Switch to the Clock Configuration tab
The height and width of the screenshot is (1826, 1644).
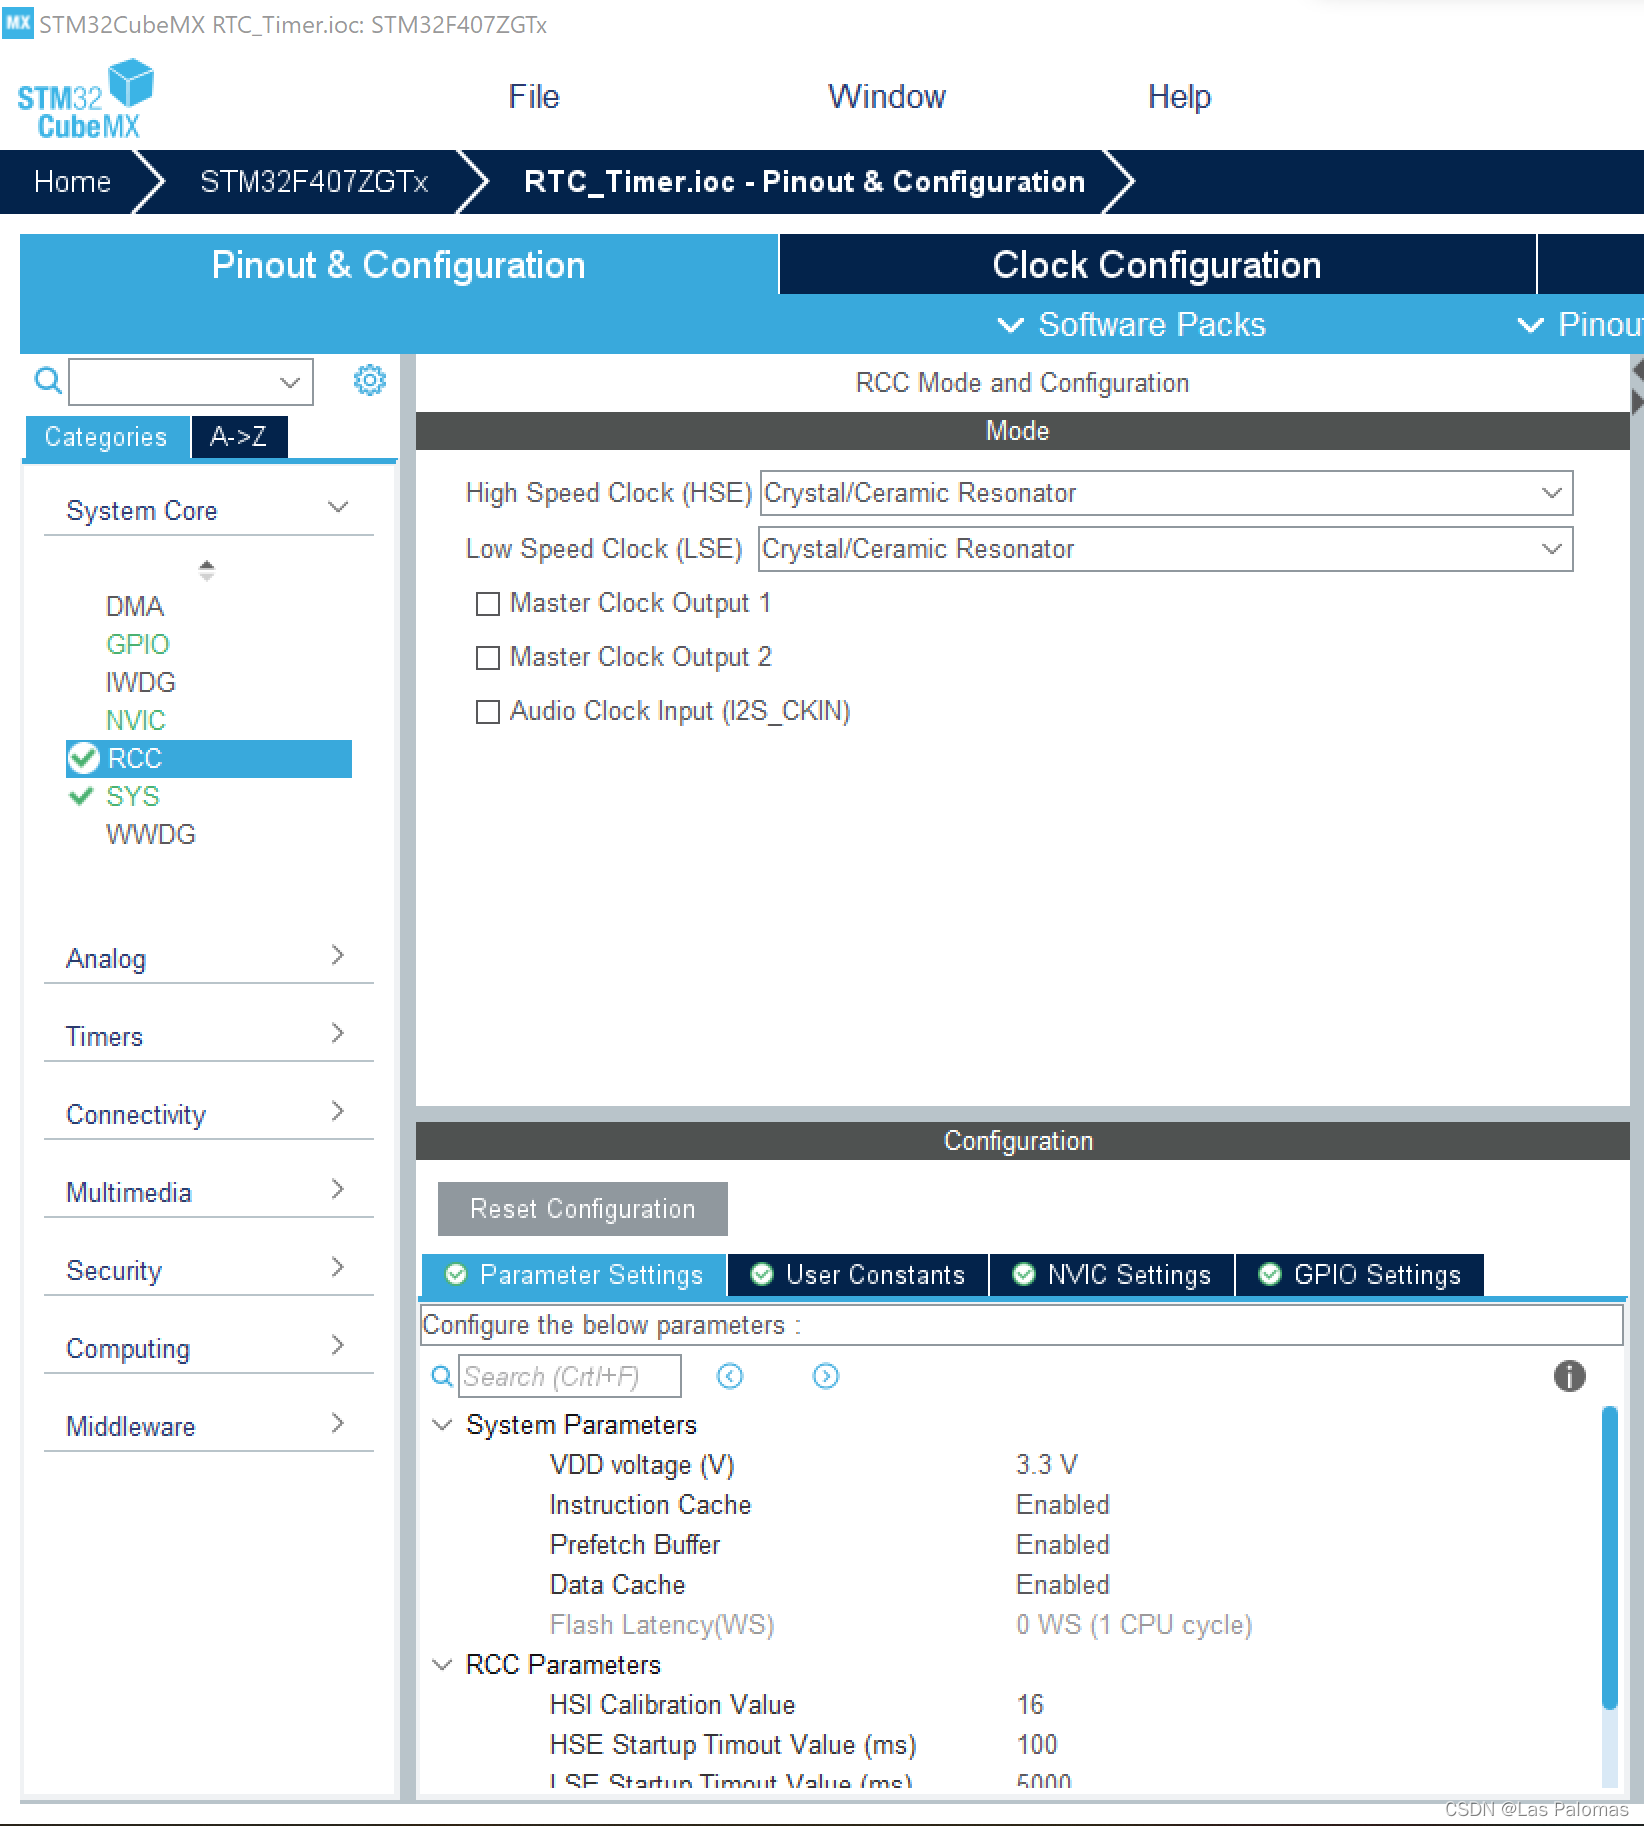click(x=1157, y=265)
